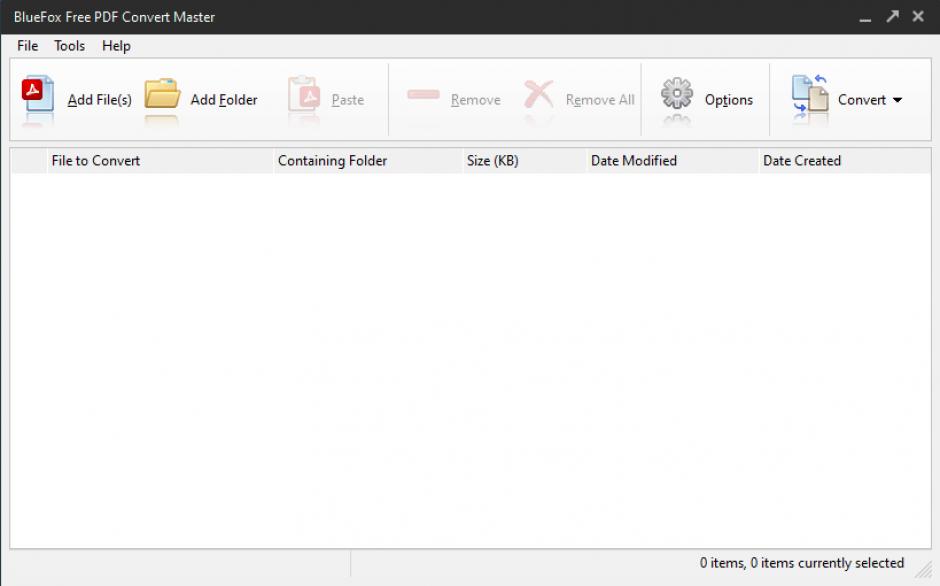This screenshot has height=586, width=940.
Task: Click the Paste text label
Action: (x=348, y=100)
